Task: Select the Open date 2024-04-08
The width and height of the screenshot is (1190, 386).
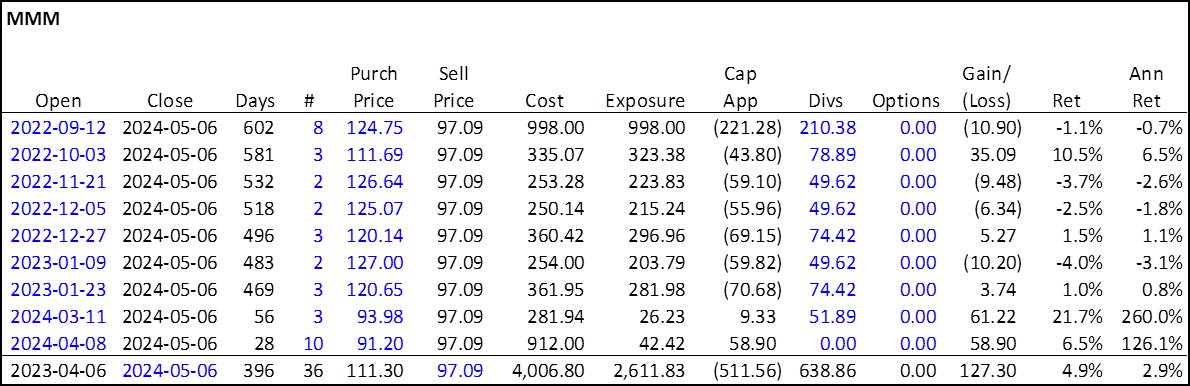Action: (59, 344)
